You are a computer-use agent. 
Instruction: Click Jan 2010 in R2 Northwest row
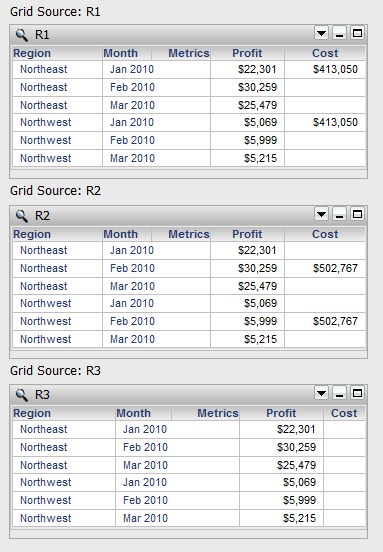[x=132, y=303]
